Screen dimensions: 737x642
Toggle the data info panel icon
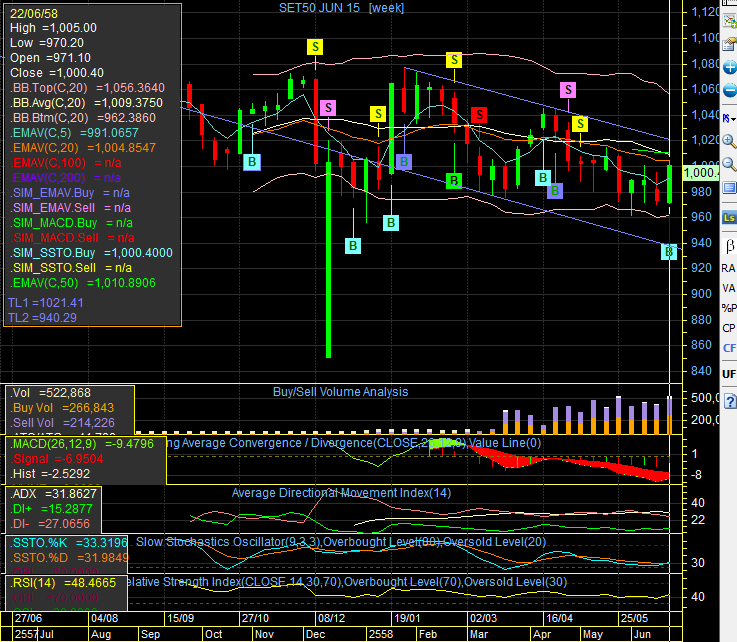tap(729, 188)
